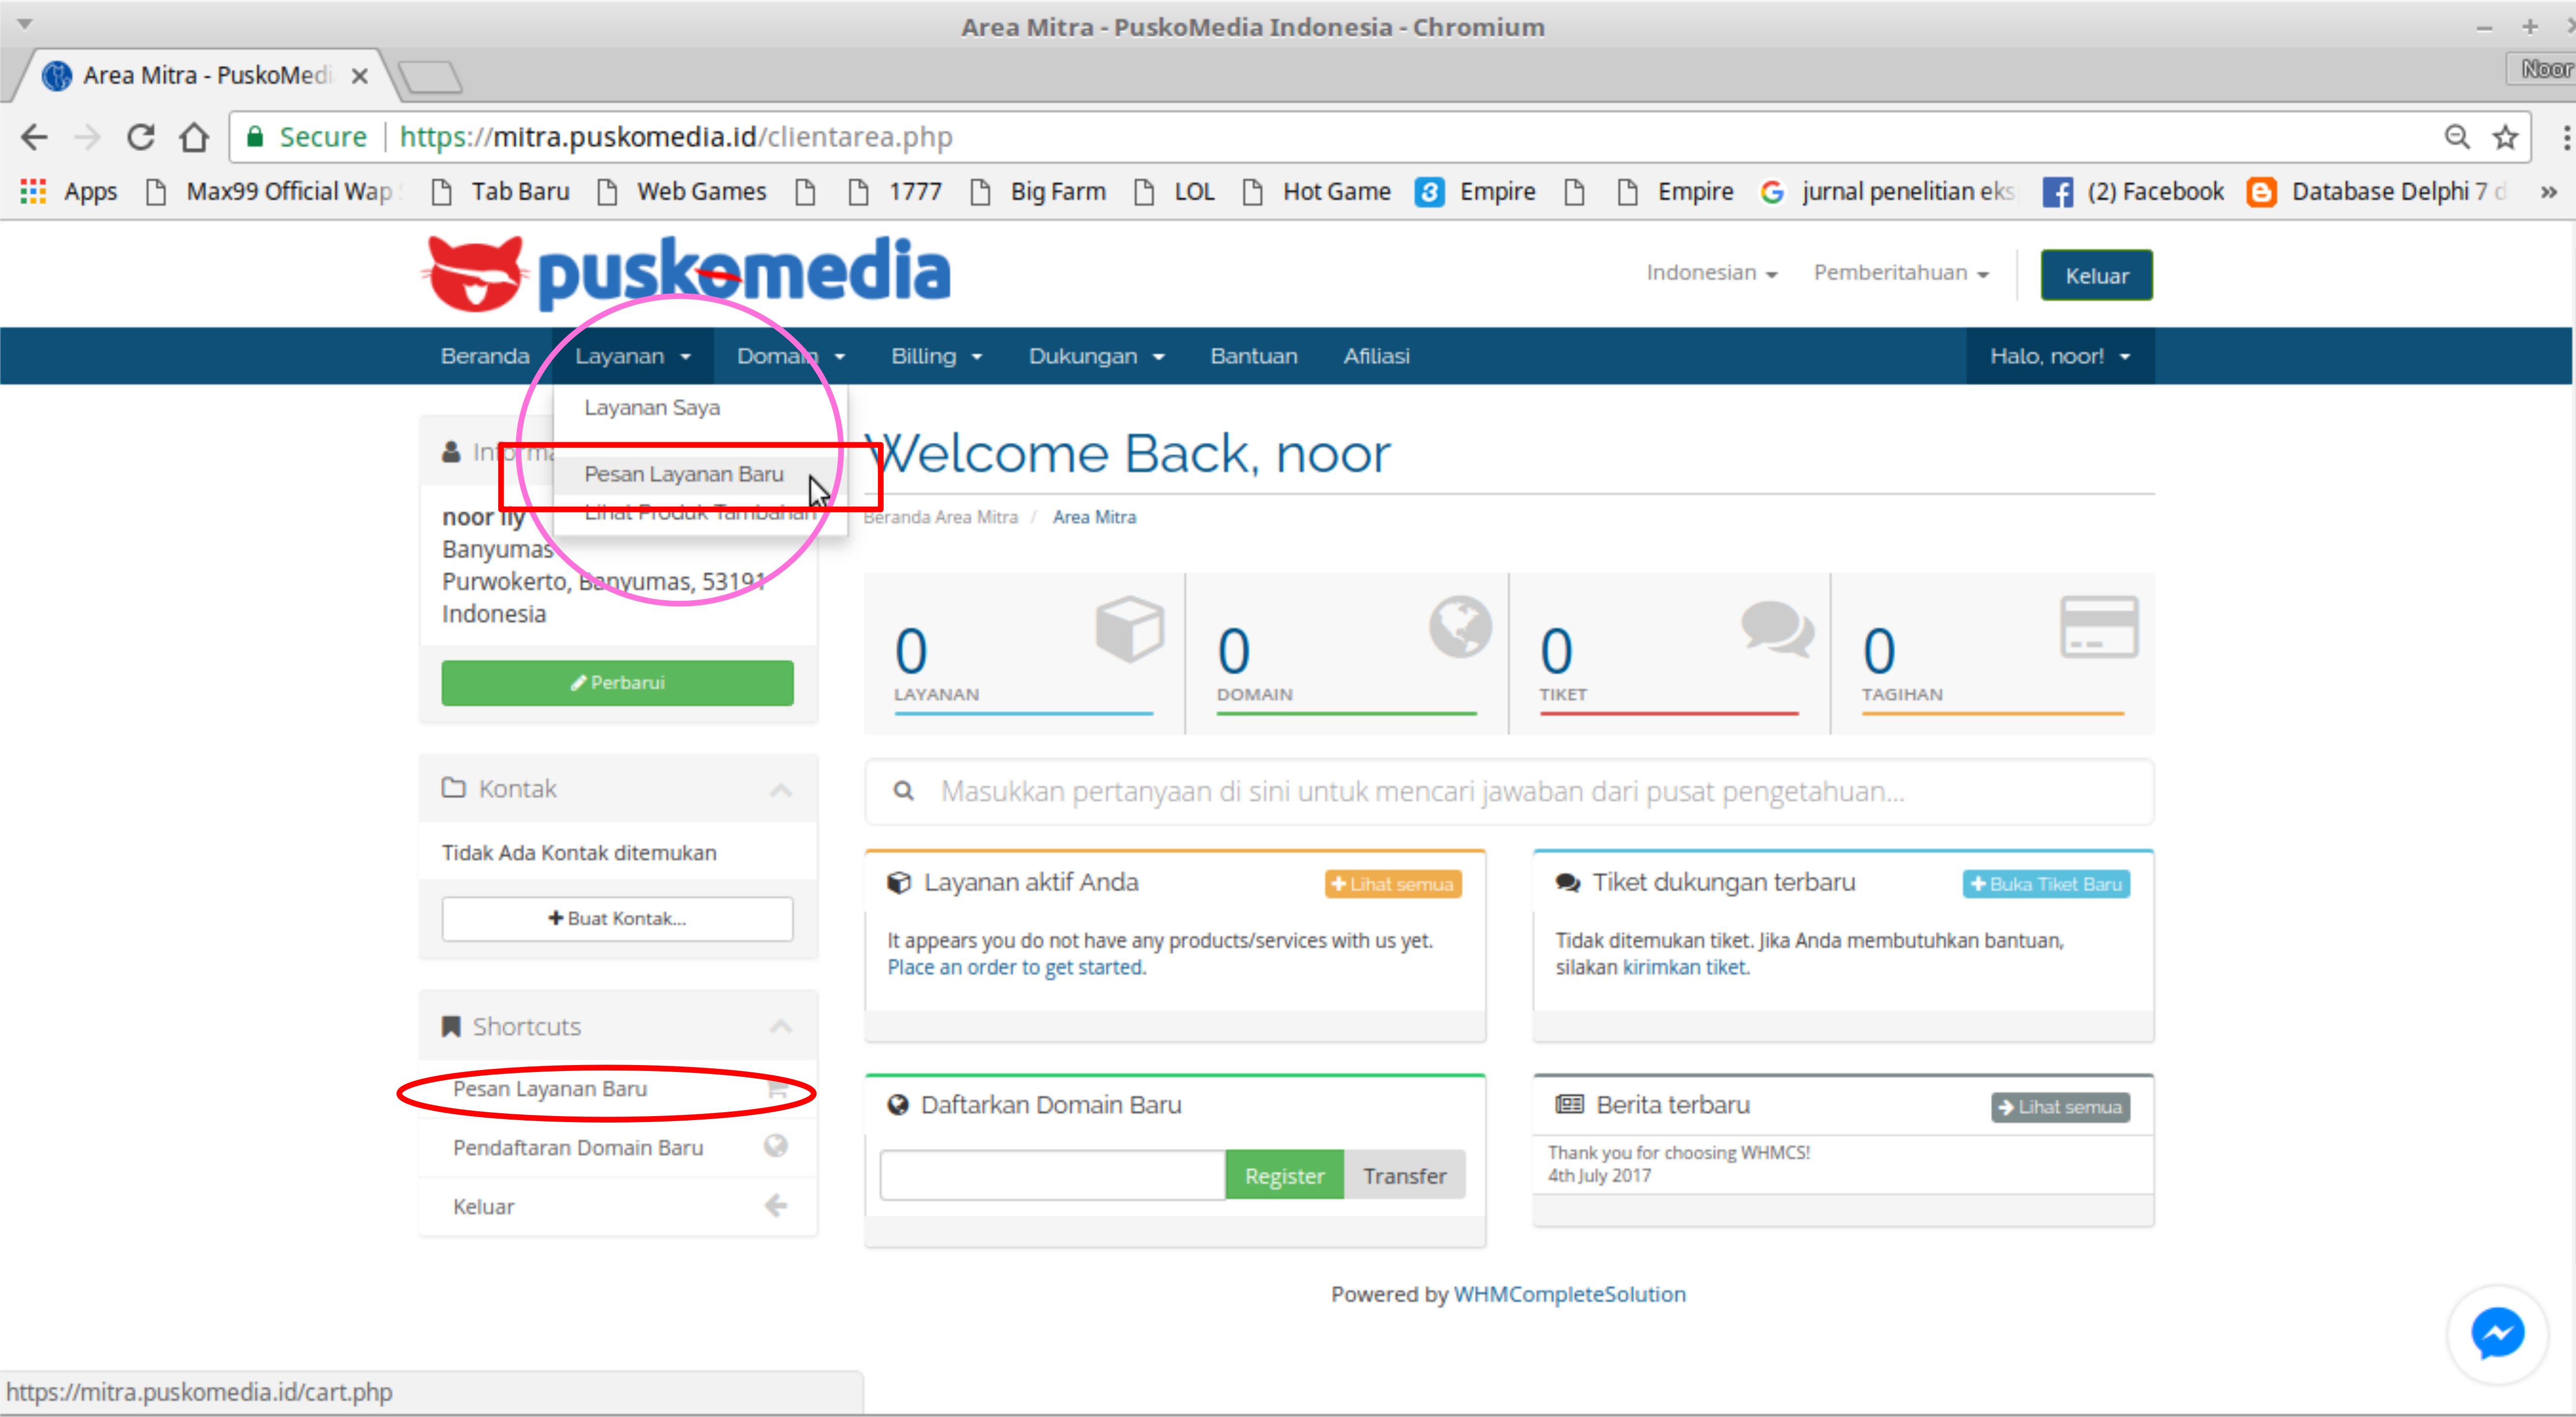This screenshot has width=2576, height=1417.
Task: Click the Tagihan credit card icon
Action: coord(2099,626)
